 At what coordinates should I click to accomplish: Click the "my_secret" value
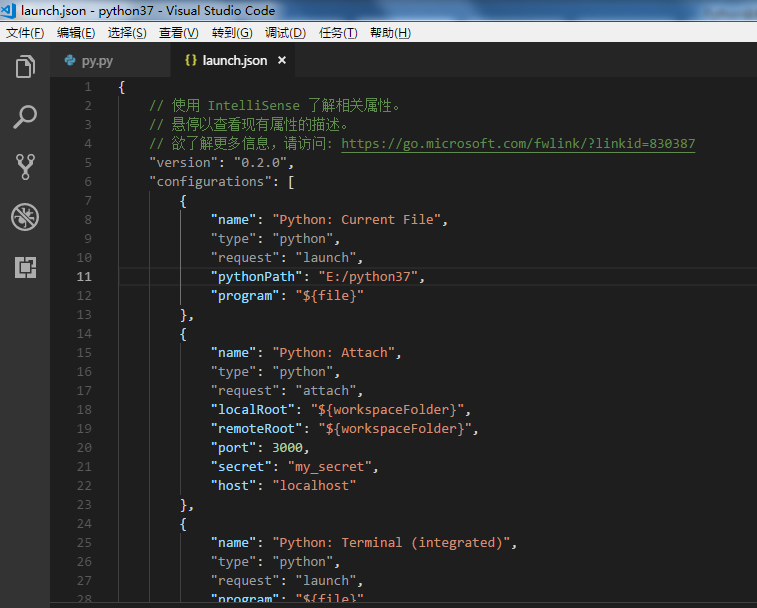click(330, 467)
